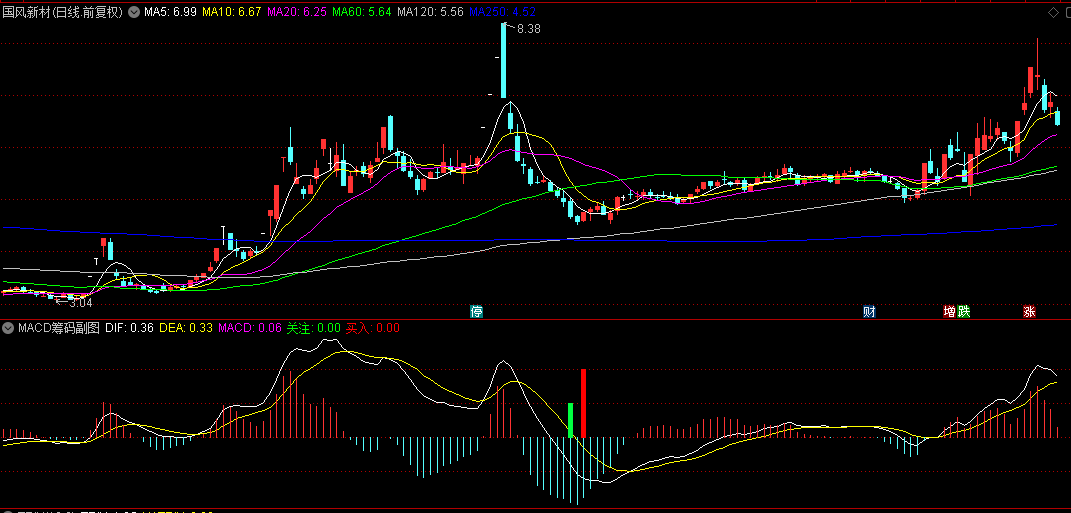Click the MA60: 5.64 green label

coord(363,12)
